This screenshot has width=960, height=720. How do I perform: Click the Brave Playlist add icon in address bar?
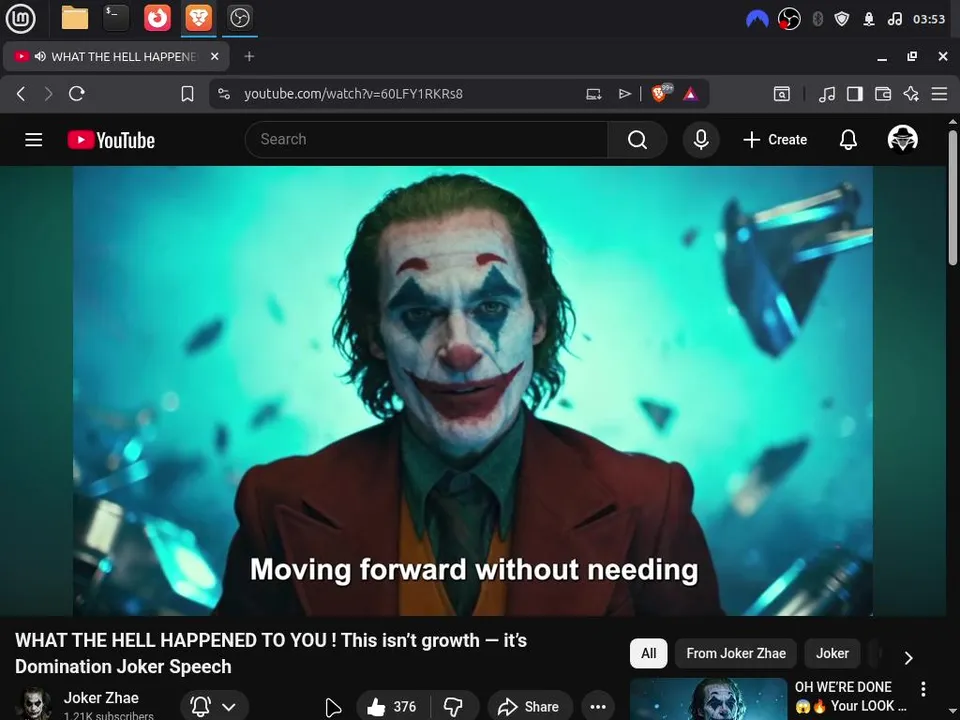click(x=624, y=94)
